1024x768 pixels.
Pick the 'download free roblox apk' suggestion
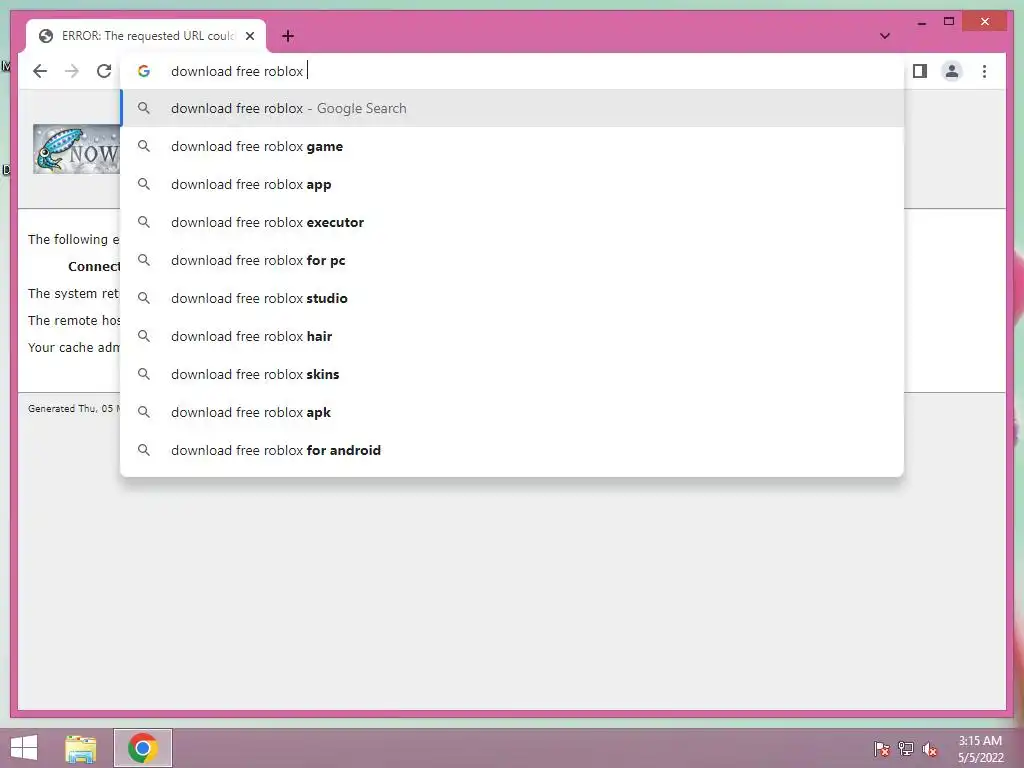(512, 412)
